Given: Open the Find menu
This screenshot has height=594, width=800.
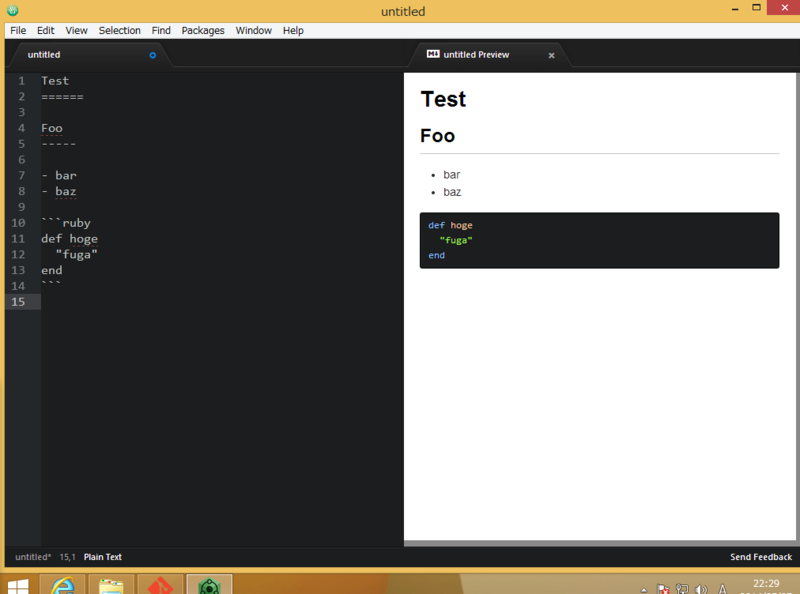Looking at the screenshot, I should 161,31.
